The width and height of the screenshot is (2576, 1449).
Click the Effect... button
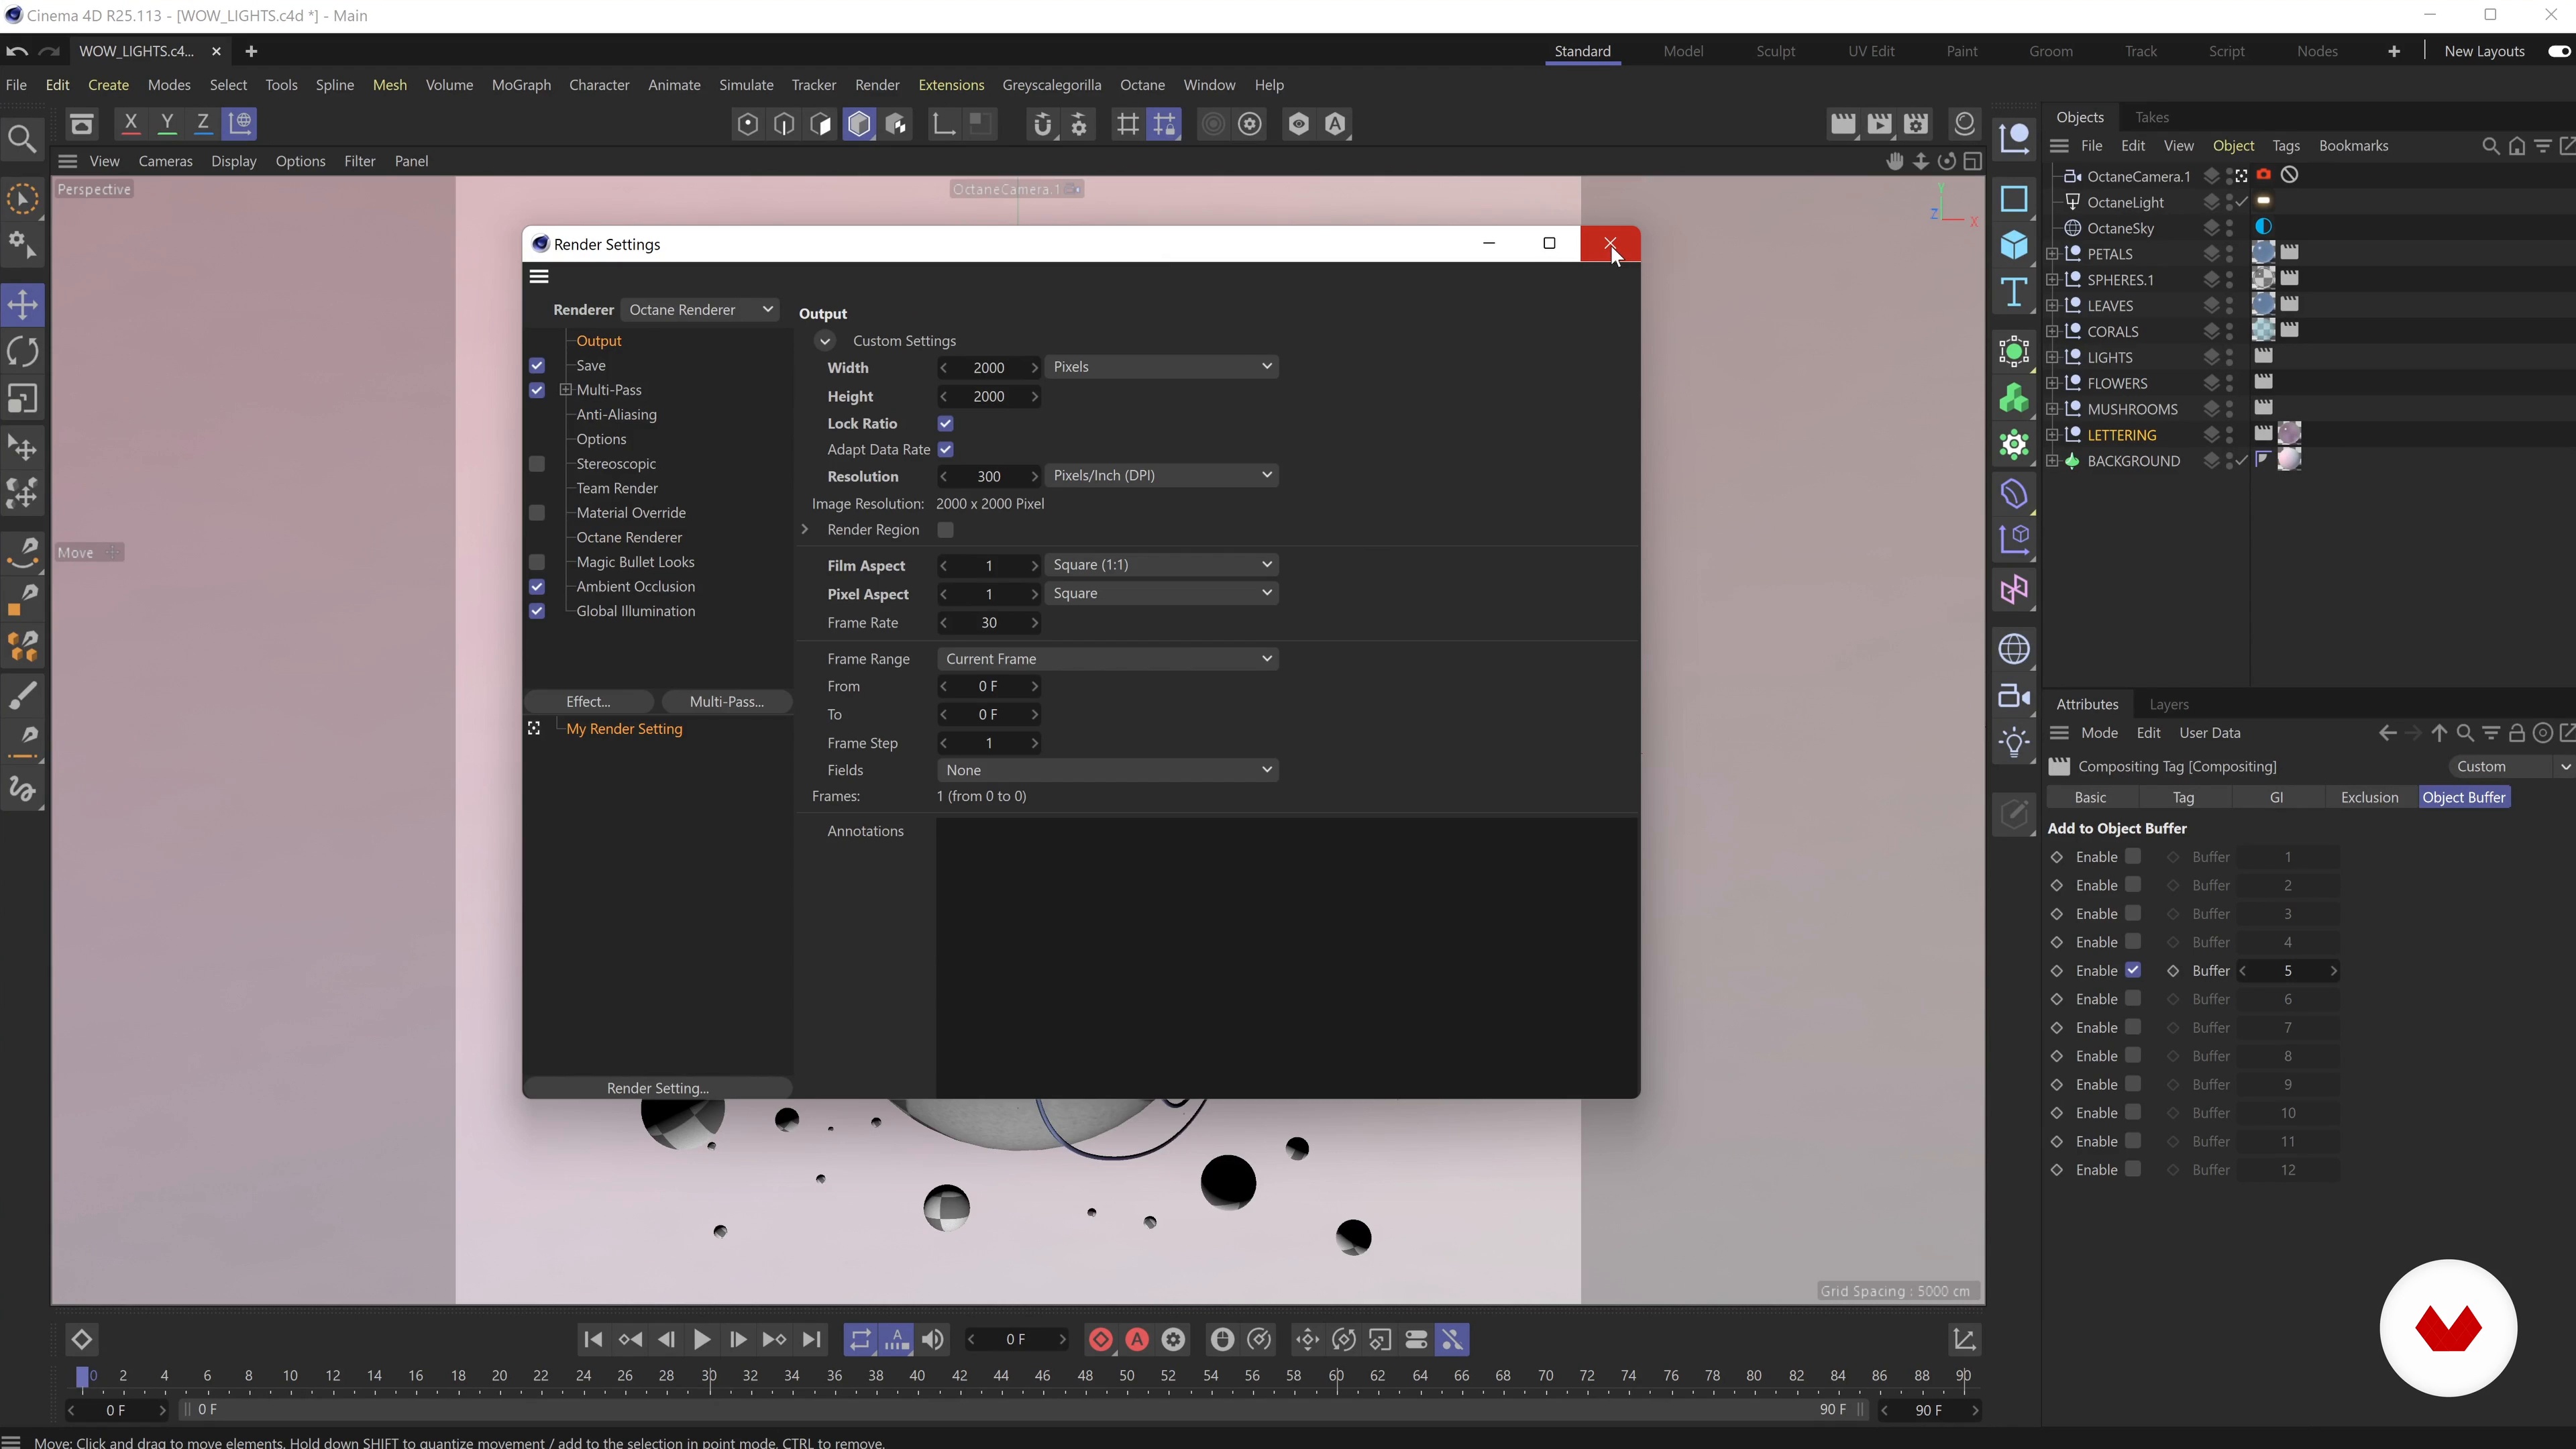[588, 702]
